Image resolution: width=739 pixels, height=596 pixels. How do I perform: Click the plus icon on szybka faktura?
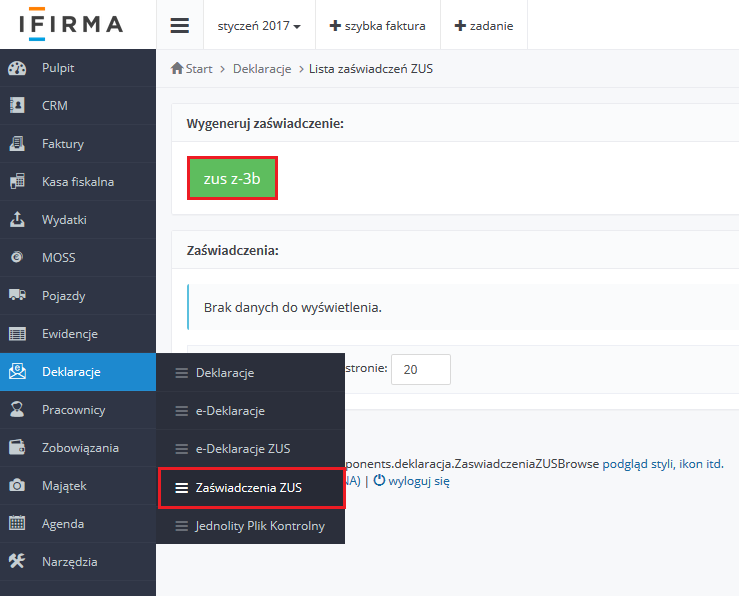click(335, 25)
